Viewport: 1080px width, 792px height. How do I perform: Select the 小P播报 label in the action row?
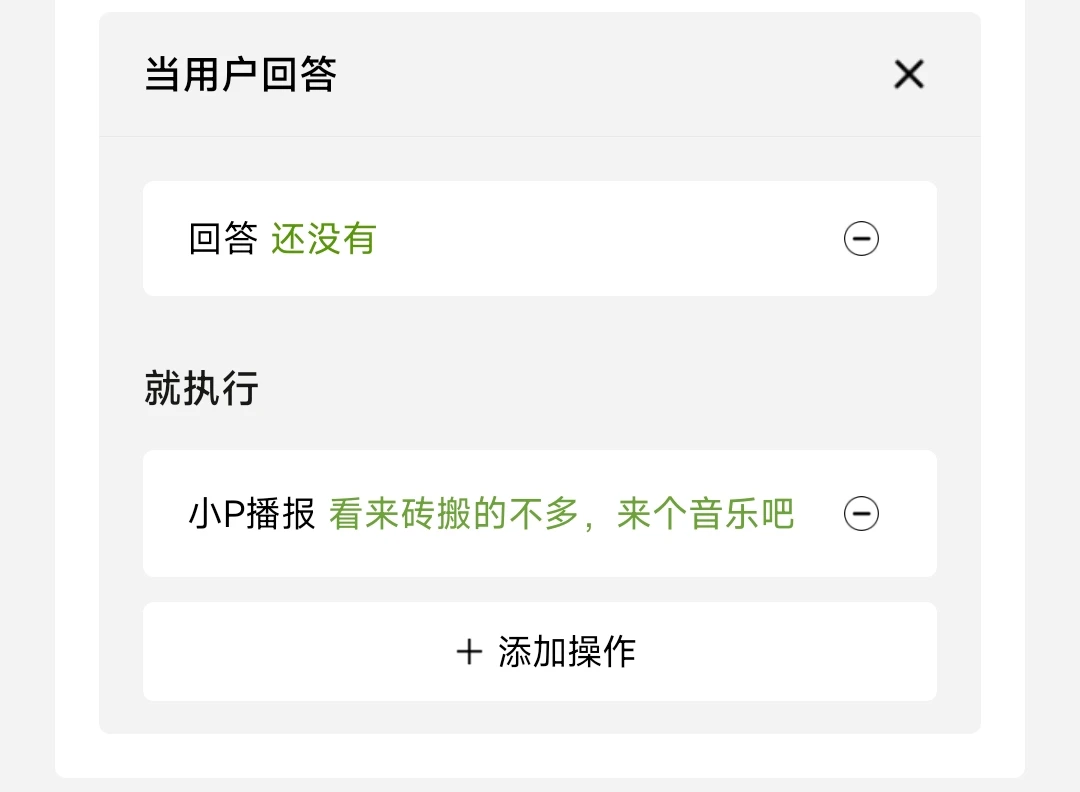coord(252,514)
